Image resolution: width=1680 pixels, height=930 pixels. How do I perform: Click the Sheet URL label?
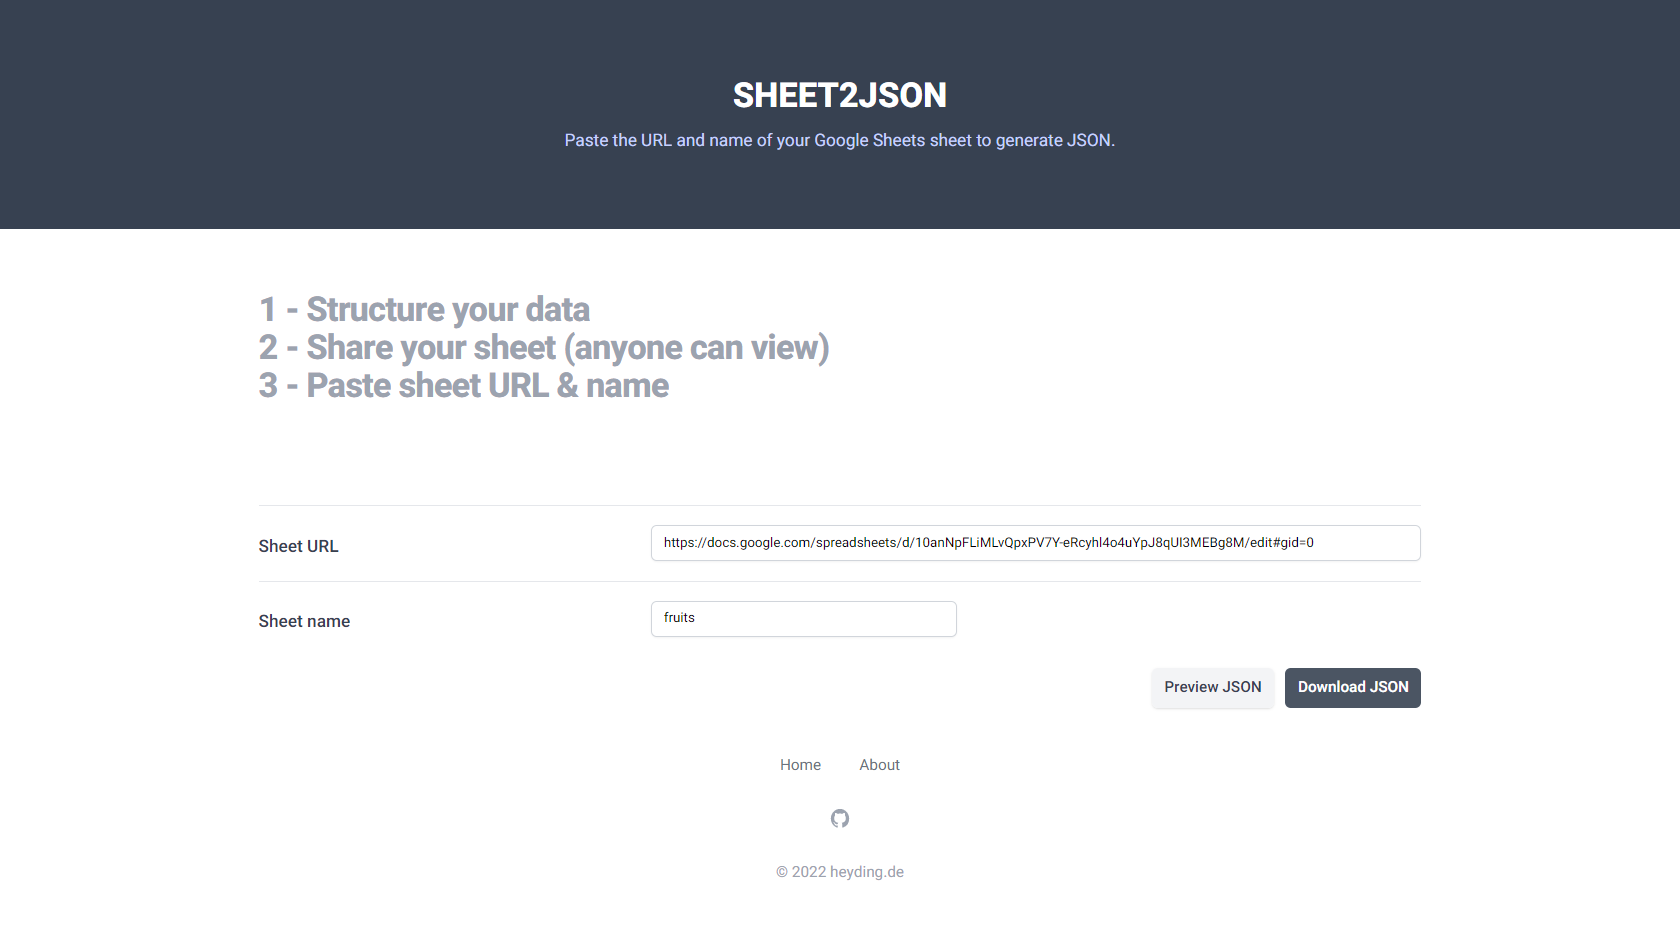(x=298, y=546)
